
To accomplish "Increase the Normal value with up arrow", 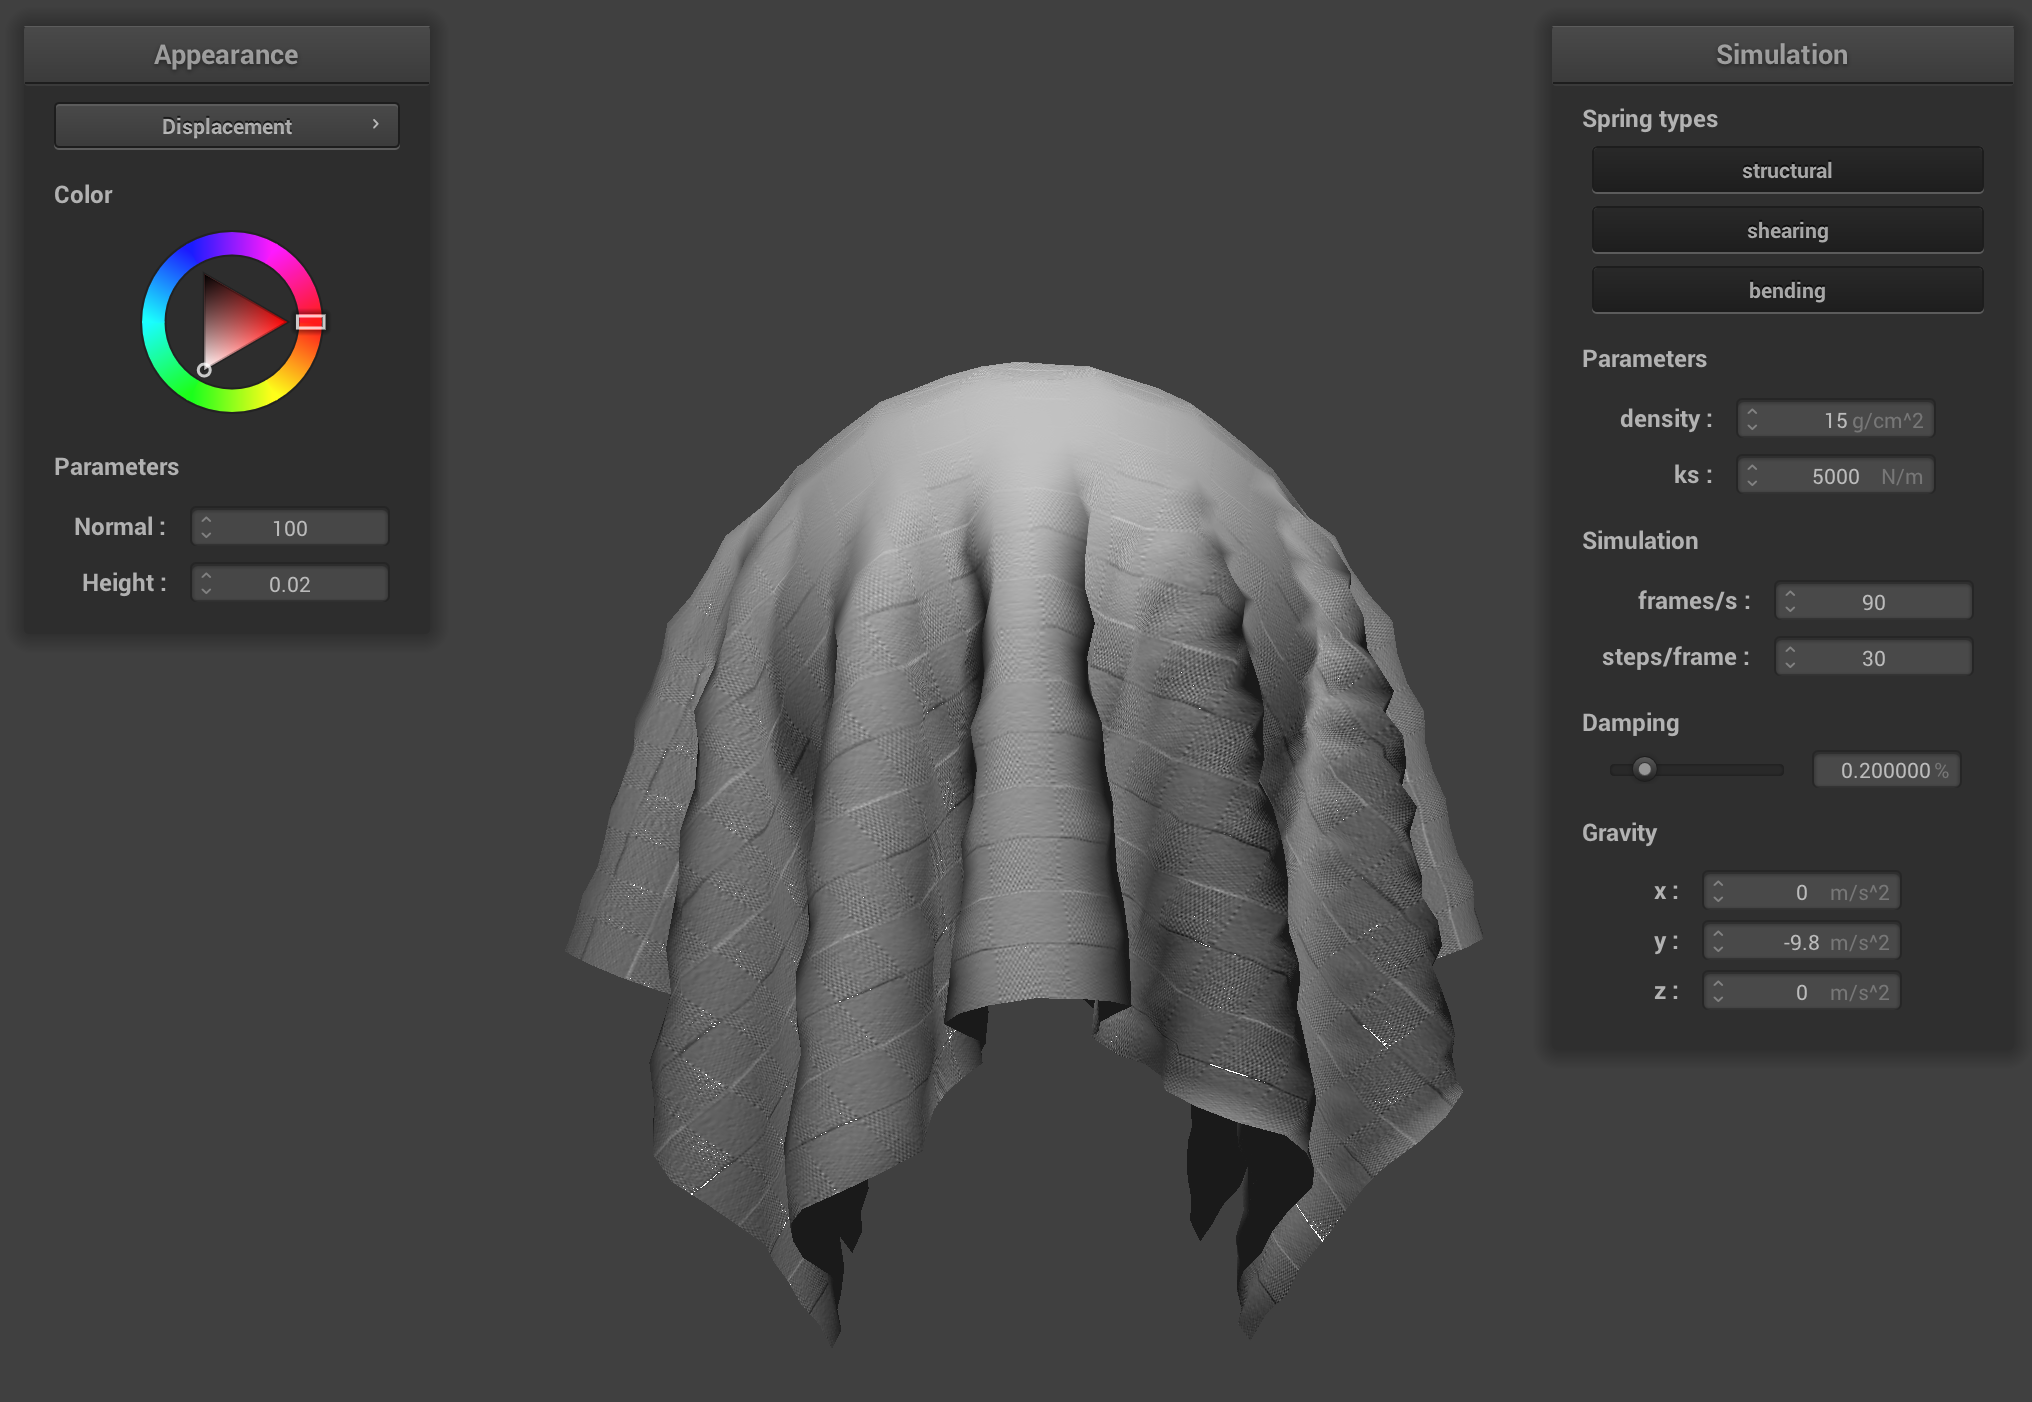I will tap(206, 519).
